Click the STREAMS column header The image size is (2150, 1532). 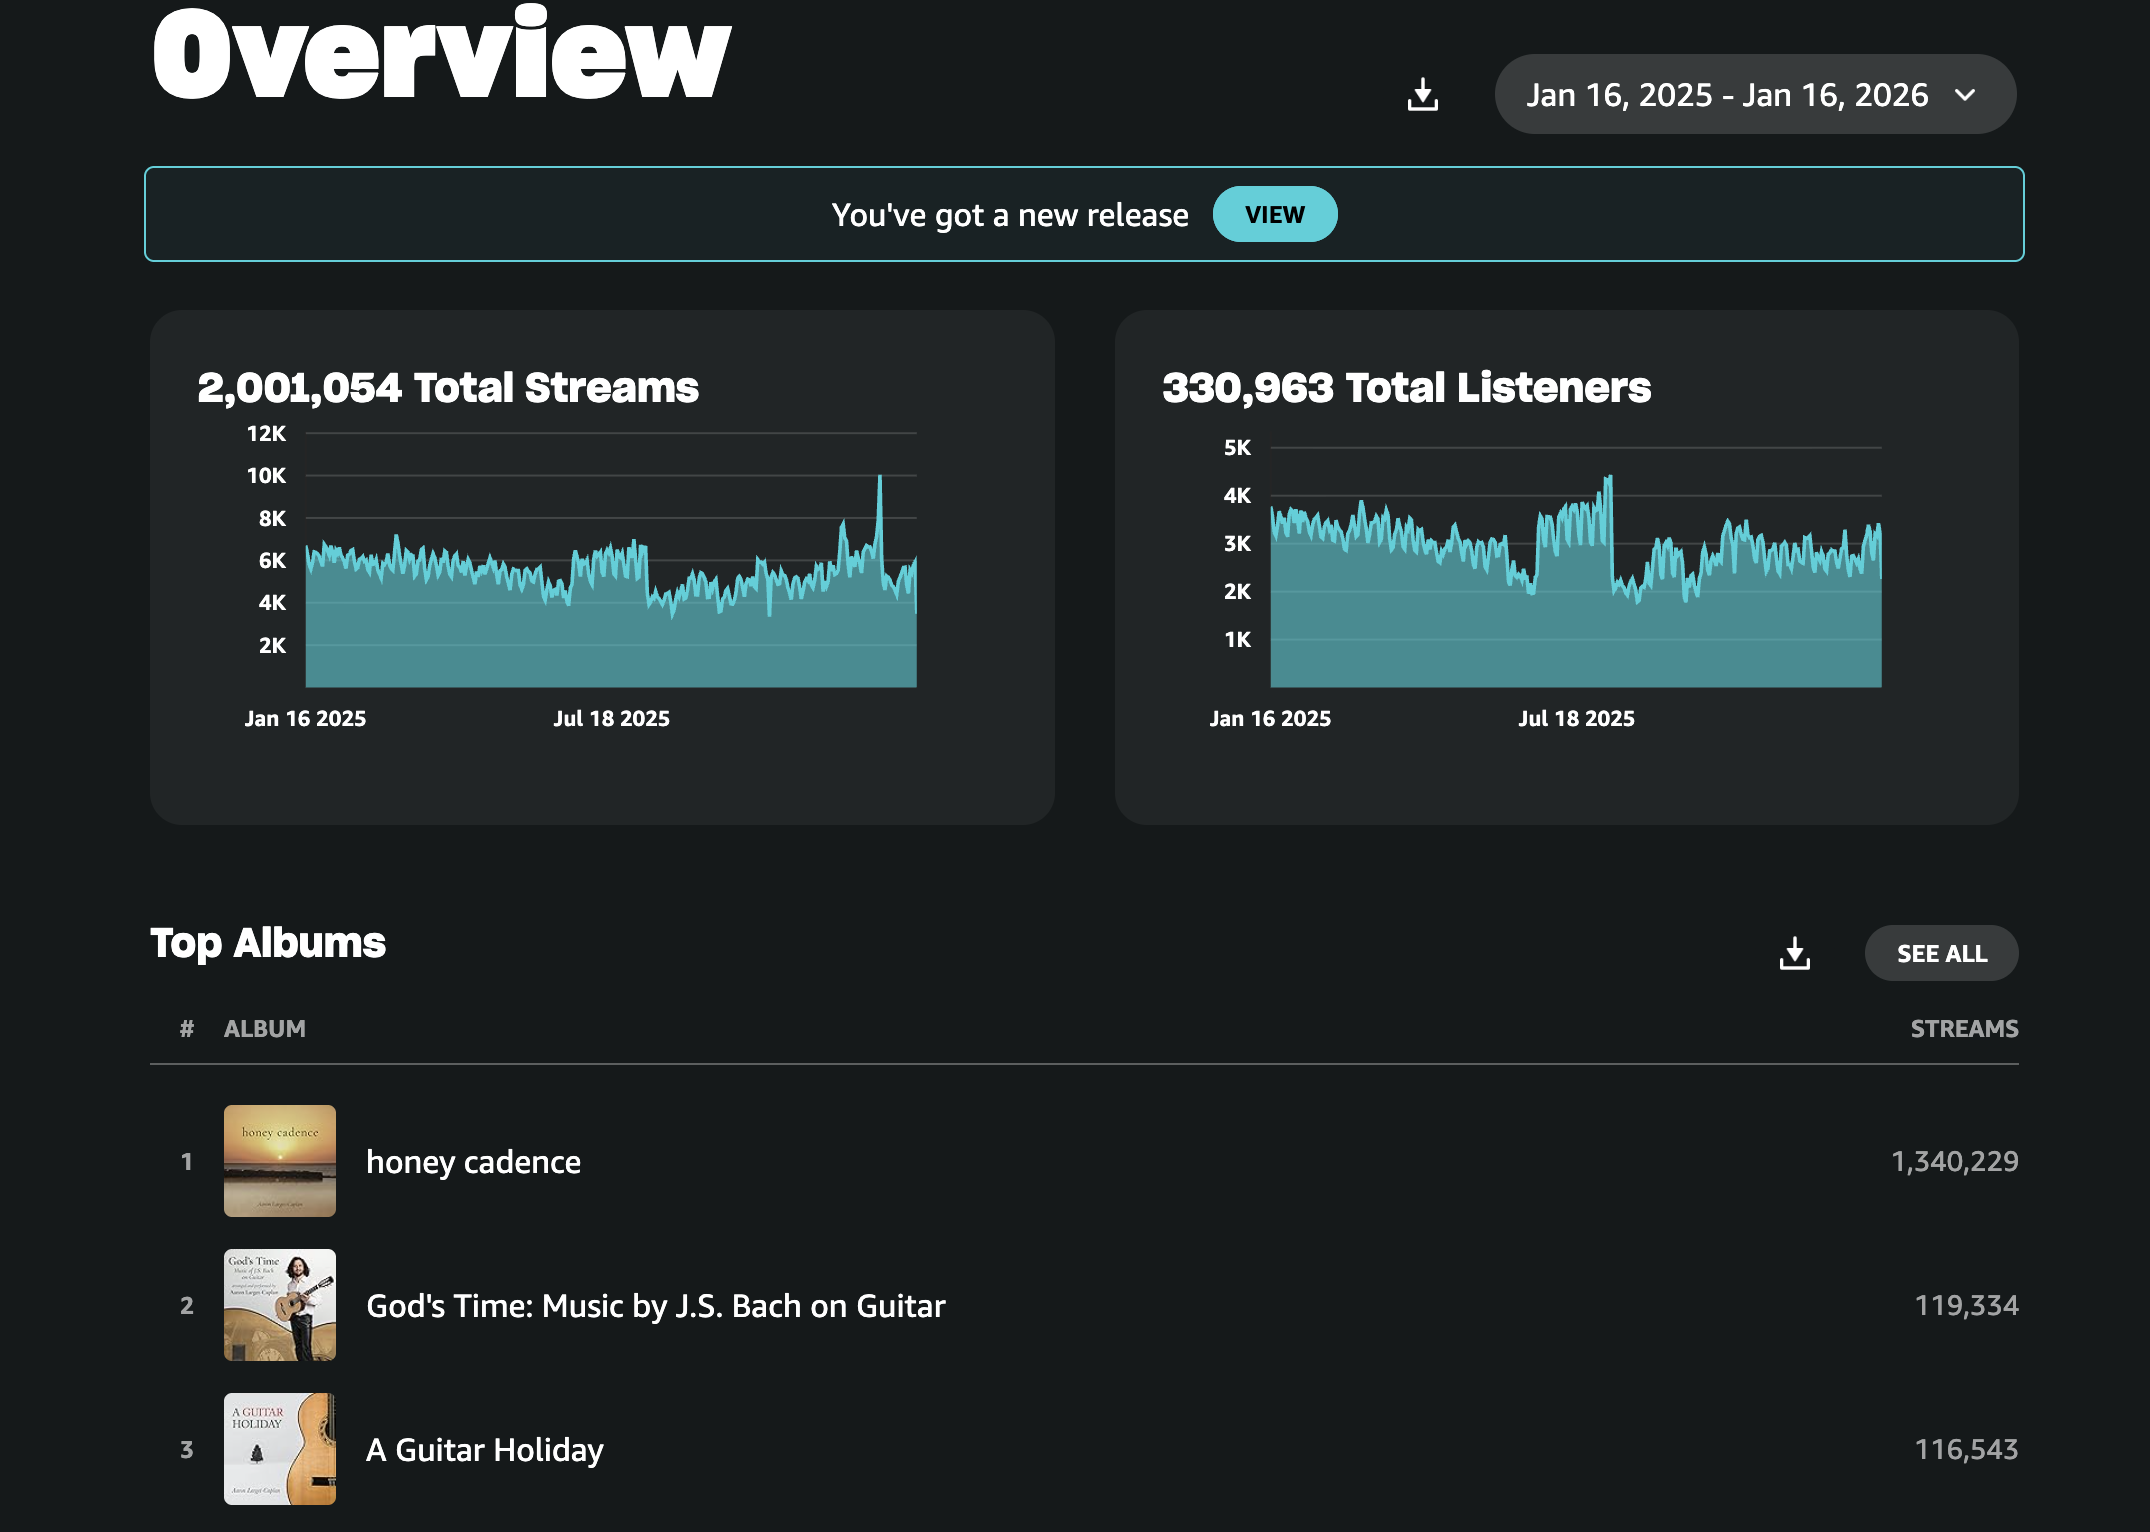(1964, 1029)
